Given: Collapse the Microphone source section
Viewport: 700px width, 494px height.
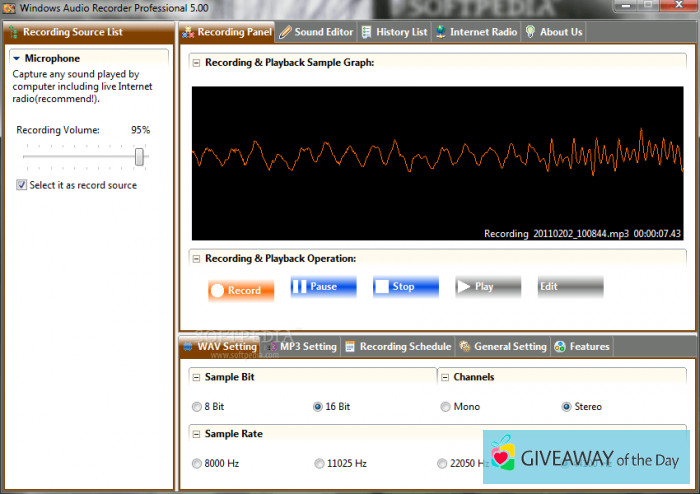Looking at the screenshot, I should point(17,59).
